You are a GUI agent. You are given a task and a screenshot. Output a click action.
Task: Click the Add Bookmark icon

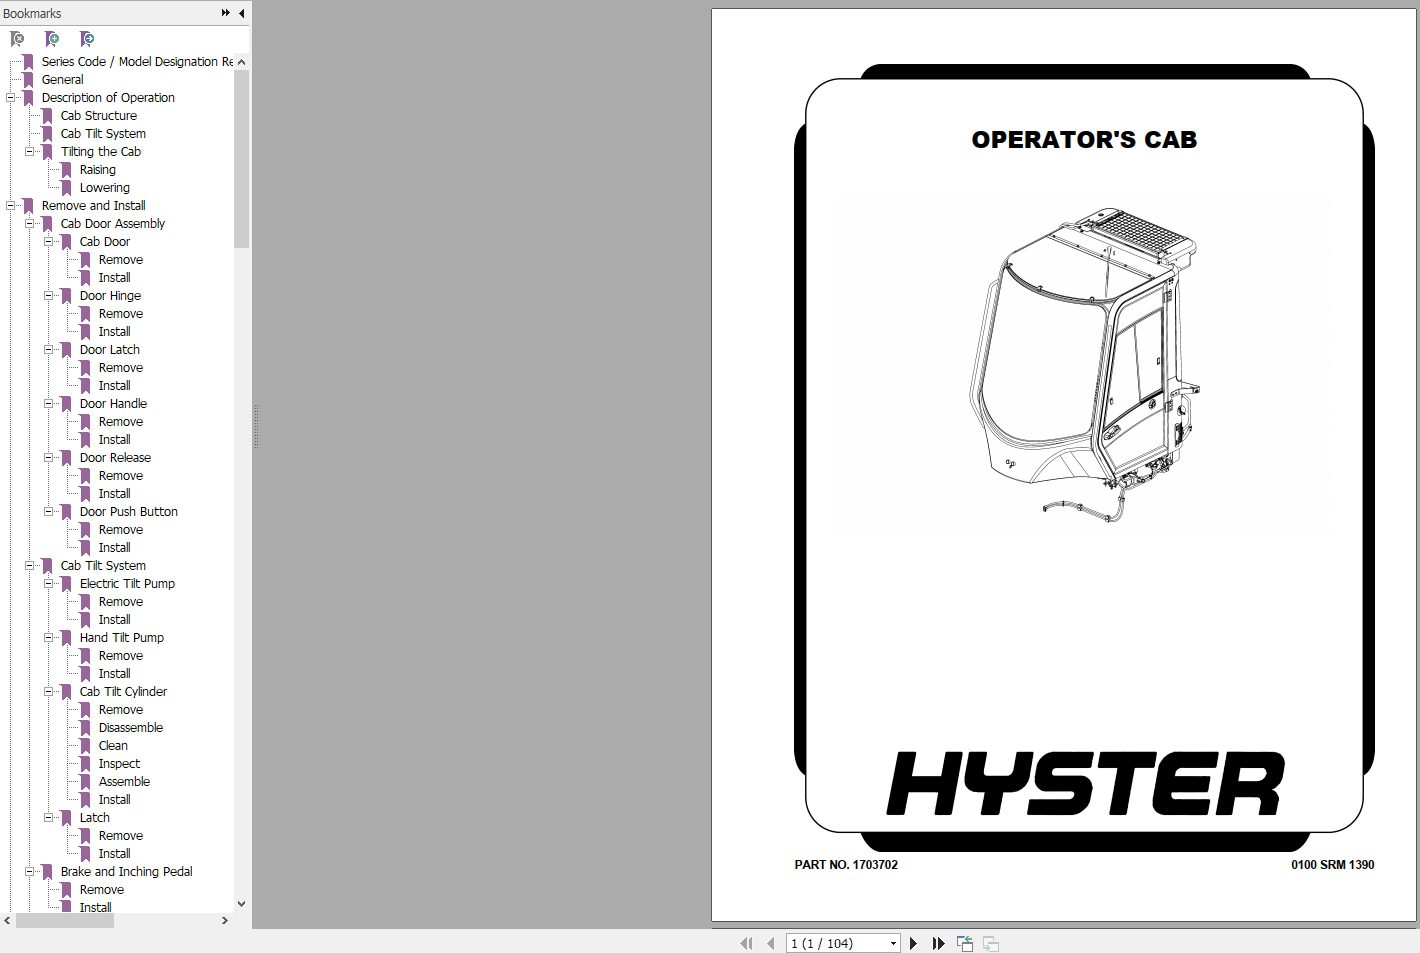coord(53,38)
